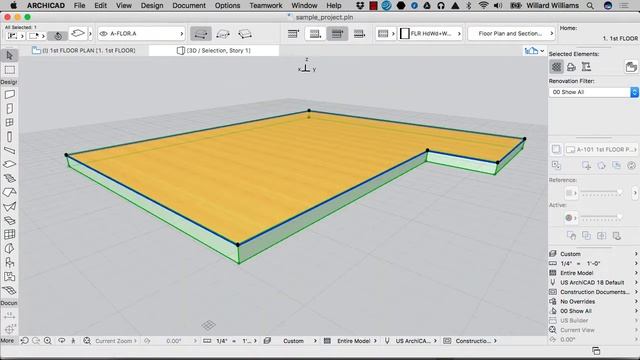The image size is (640, 360).
Task: Select the rotated rectangle slab geometry method
Action: click(x=245, y=34)
